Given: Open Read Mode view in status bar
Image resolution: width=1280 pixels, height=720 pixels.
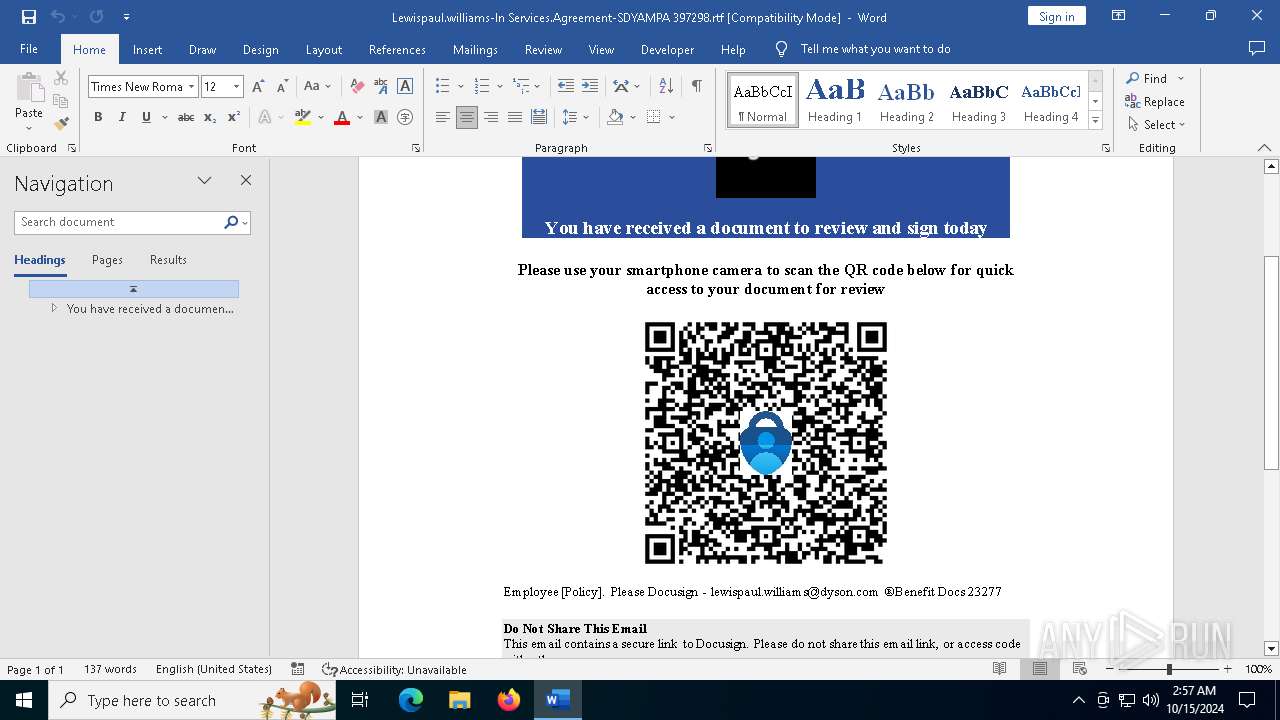Looking at the screenshot, I should pyautogui.click(x=1000, y=669).
